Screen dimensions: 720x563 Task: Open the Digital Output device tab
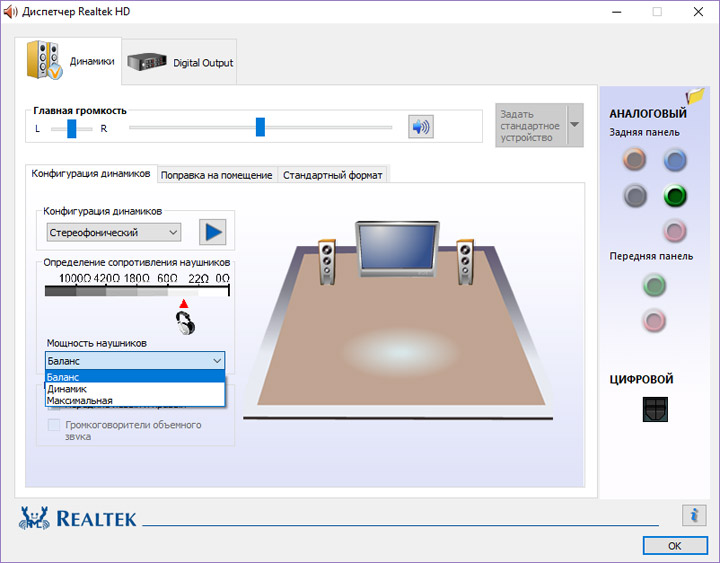point(180,62)
